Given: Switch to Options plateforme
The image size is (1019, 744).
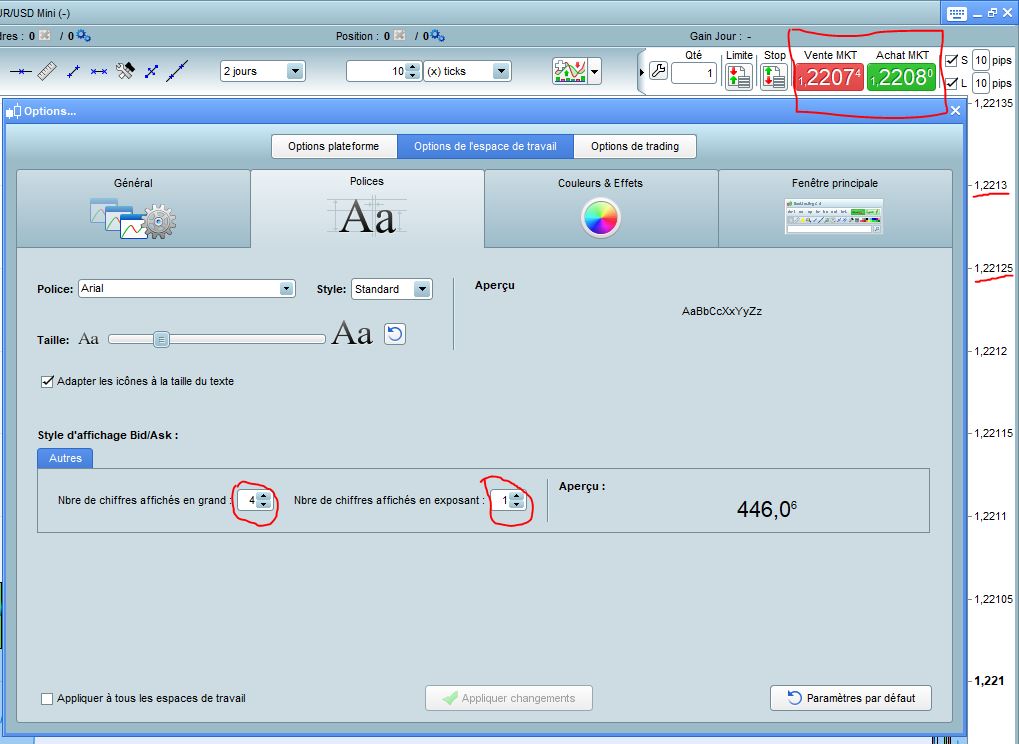Looking at the screenshot, I should coord(334,146).
